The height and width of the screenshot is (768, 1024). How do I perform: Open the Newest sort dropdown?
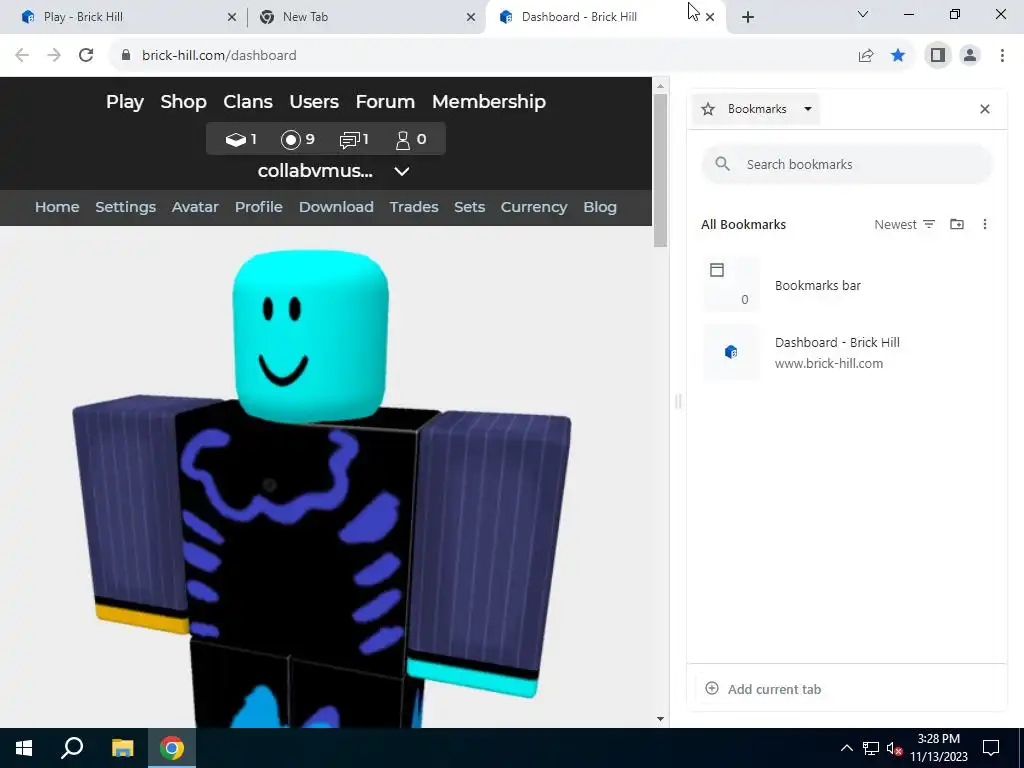pyautogui.click(x=904, y=224)
